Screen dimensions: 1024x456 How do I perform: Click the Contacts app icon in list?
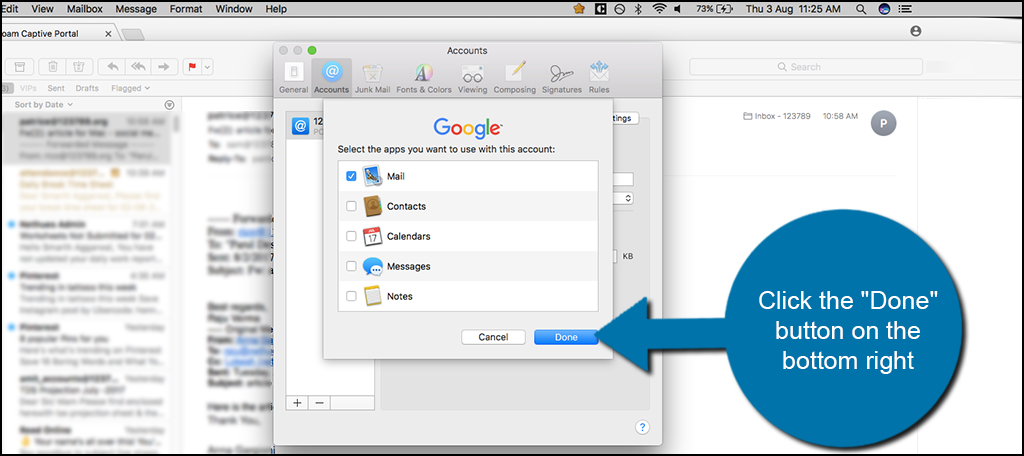pyautogui.click(x=373, y=206)
